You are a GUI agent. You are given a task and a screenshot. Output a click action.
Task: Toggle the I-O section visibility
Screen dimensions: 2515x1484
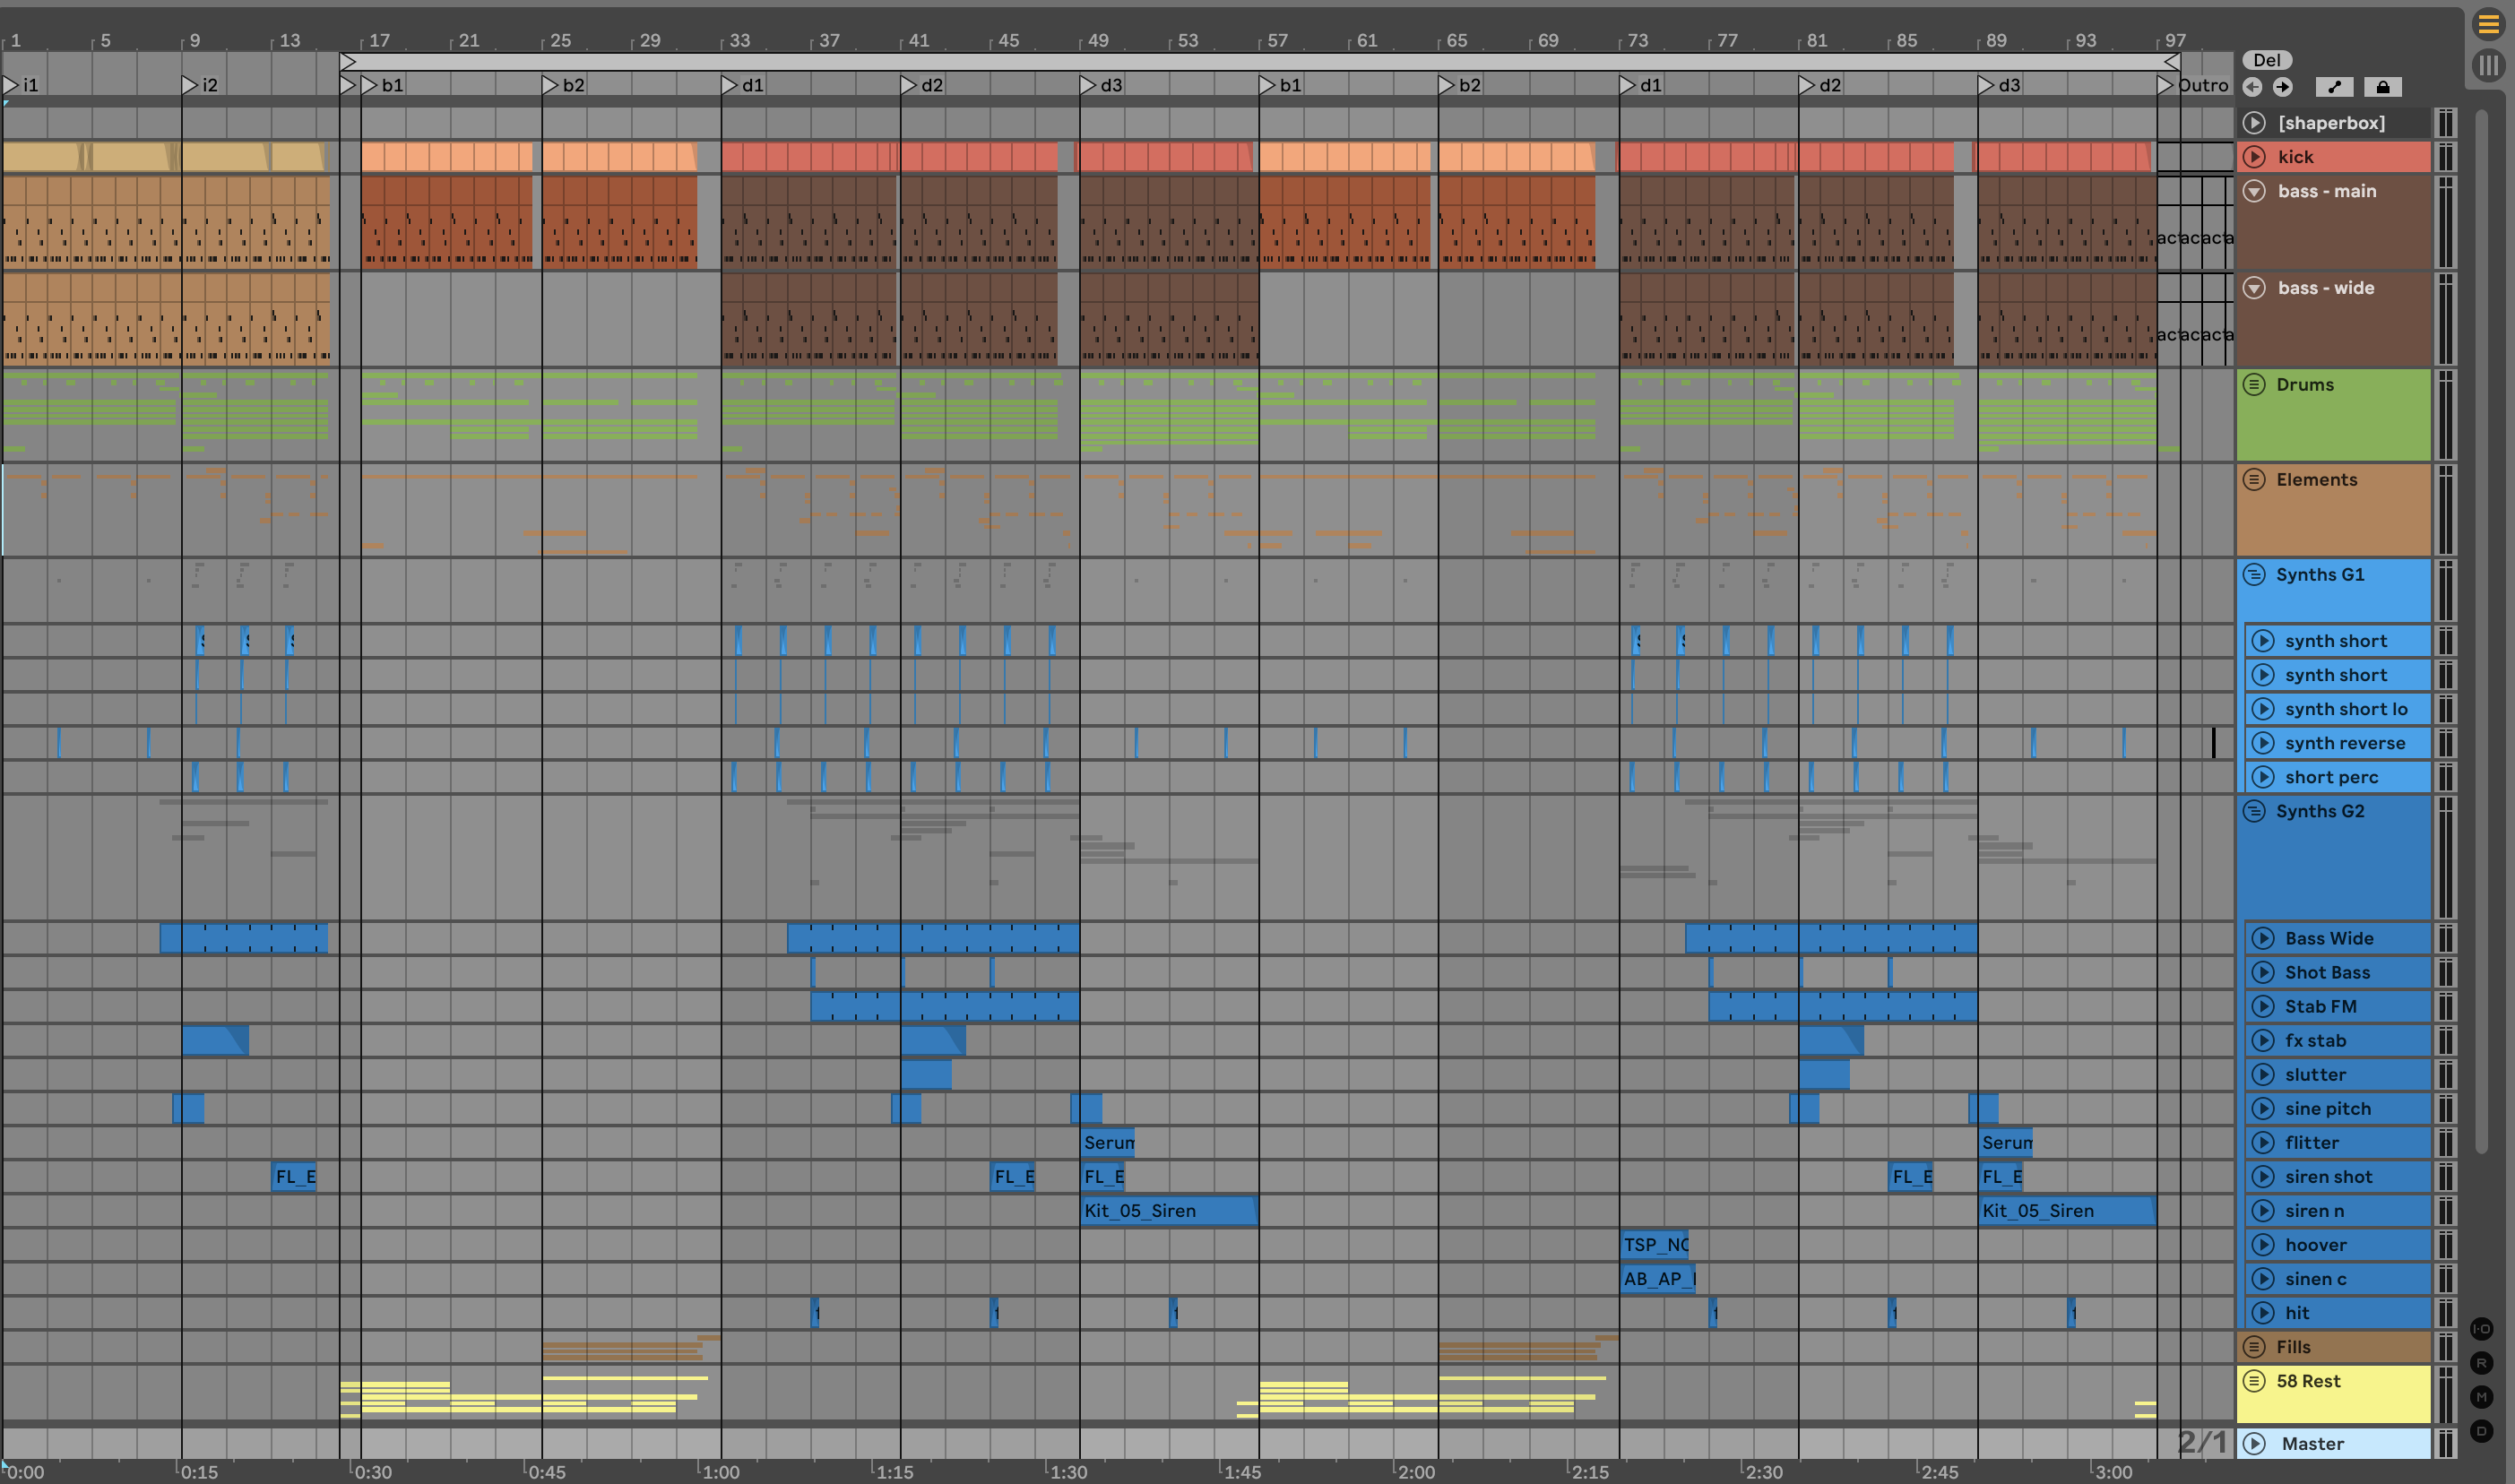(2481, 1329)
